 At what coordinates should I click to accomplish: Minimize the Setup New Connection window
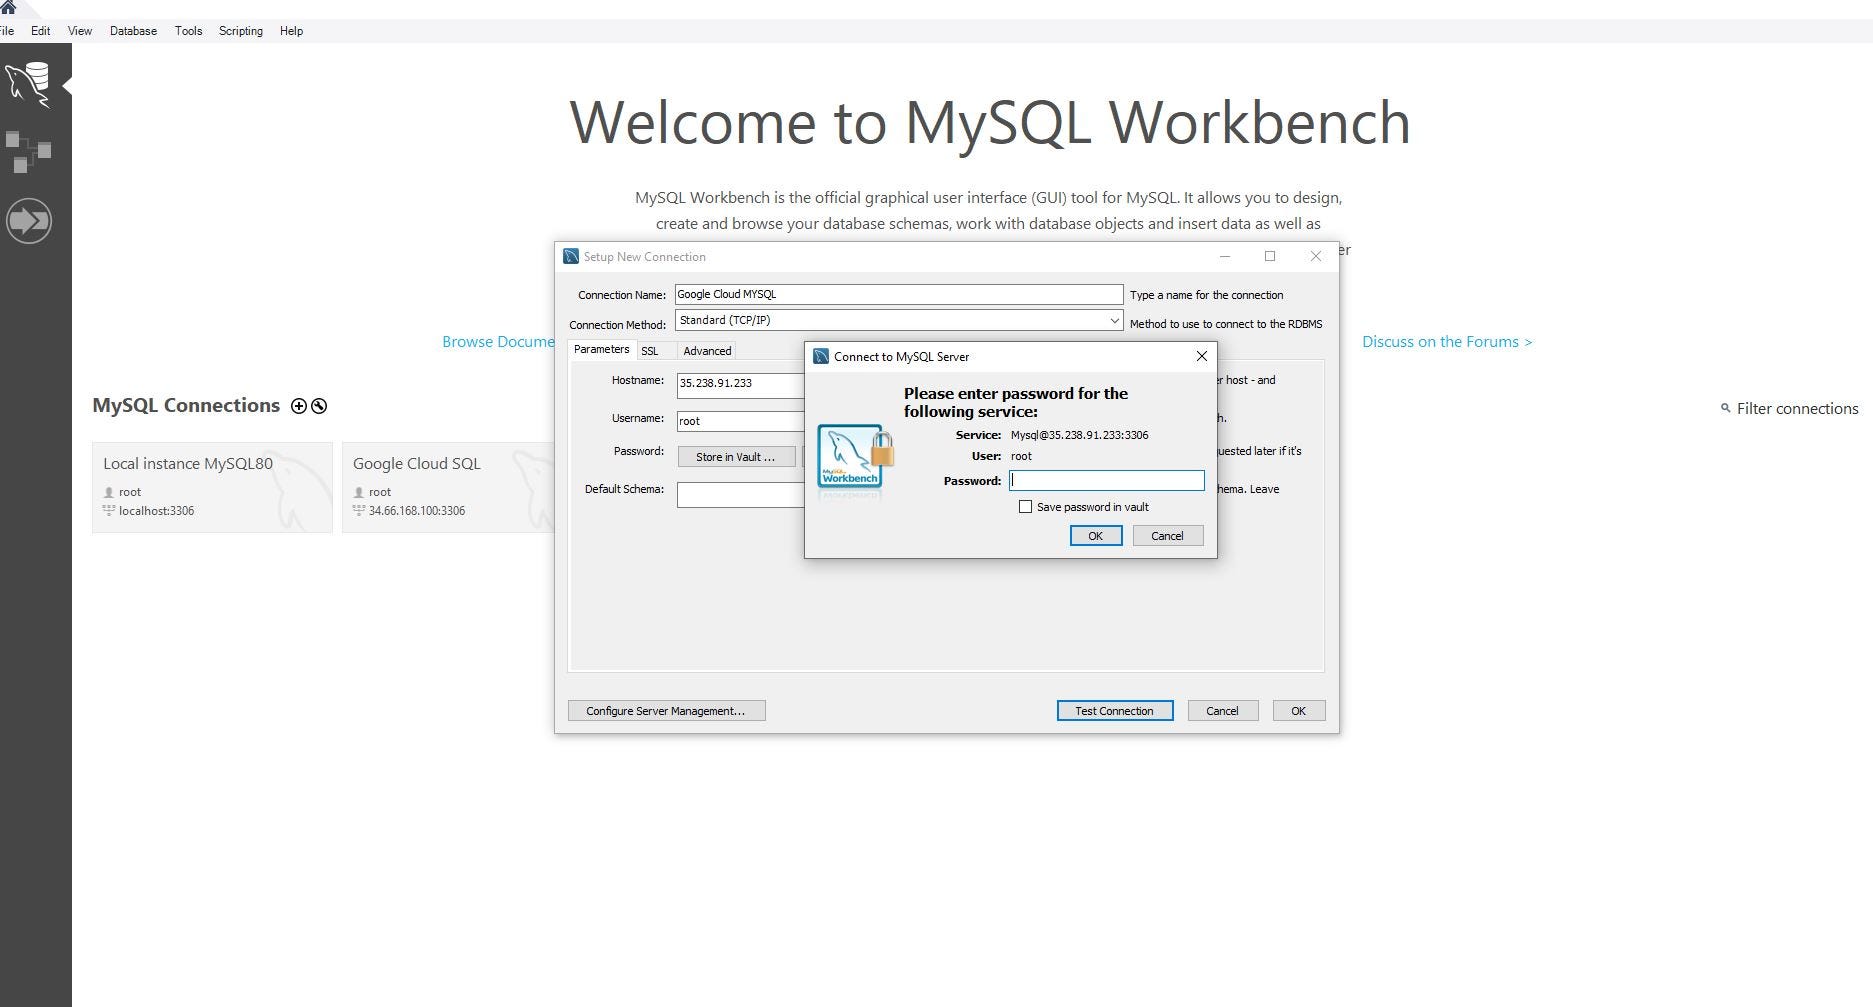[1224, 256]
